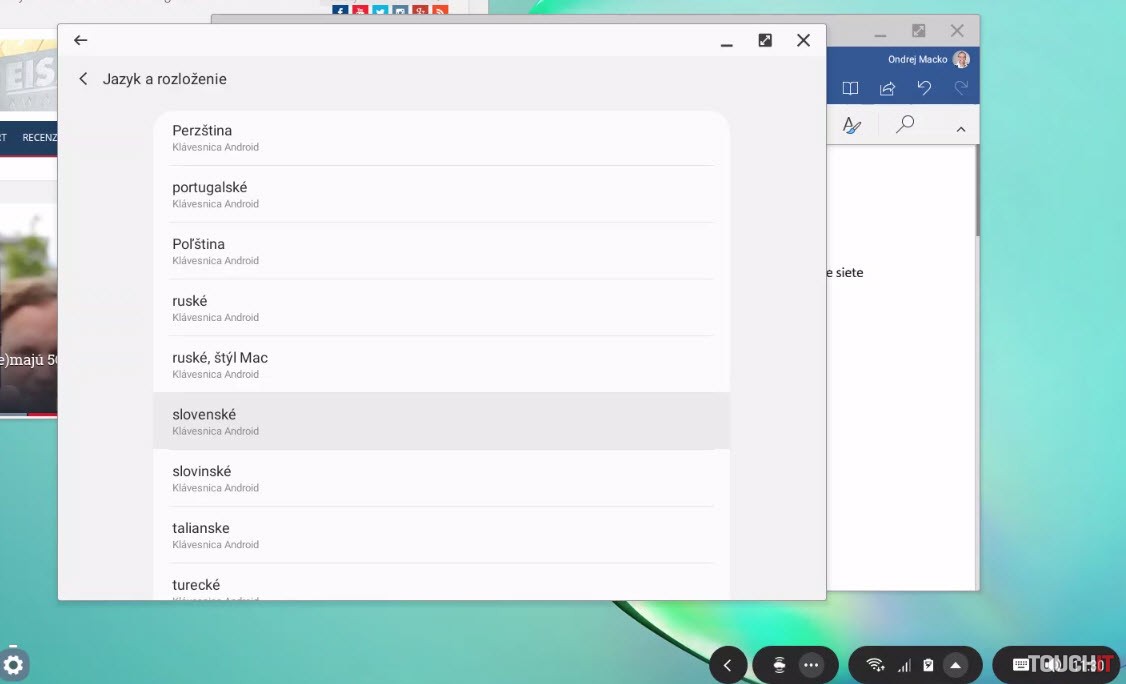Expand the system tray up arrow
The height and width of the screenshot is (684, 1126).
[x=955, y=665]
